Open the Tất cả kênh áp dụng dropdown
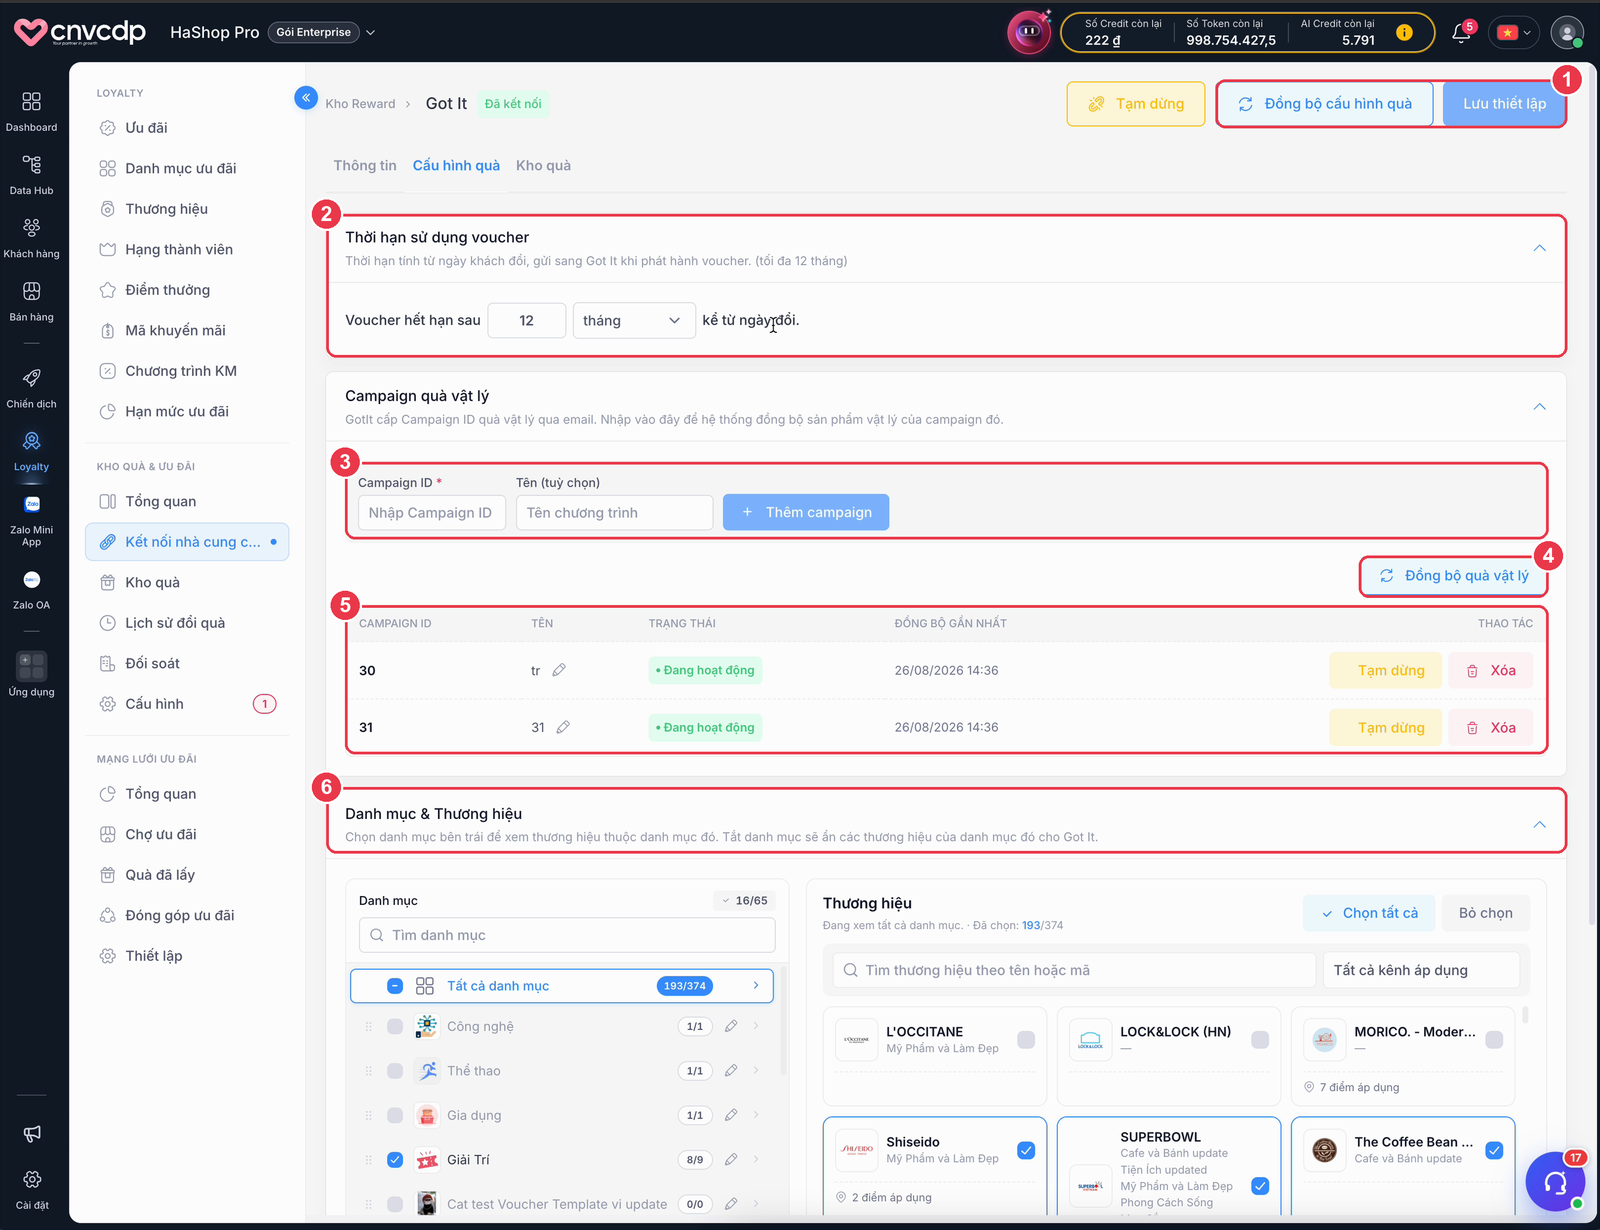The height and width of the screenshot is (1230, 1600). click(1421, 970)
